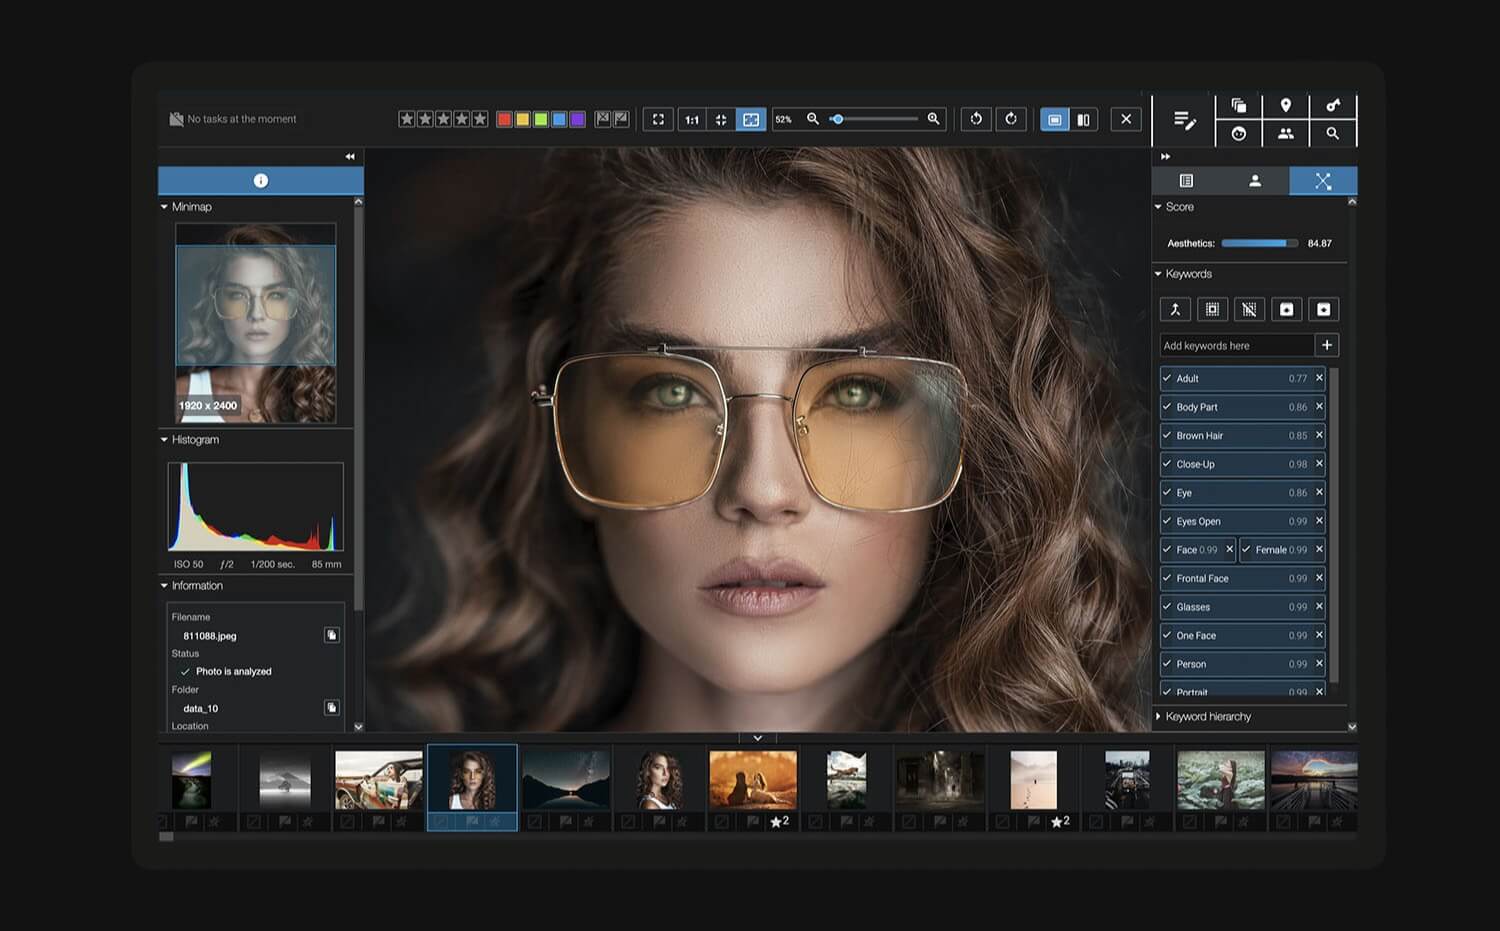Apply the green color label
Screen dimensions: 1500x931
coord(541,119)
